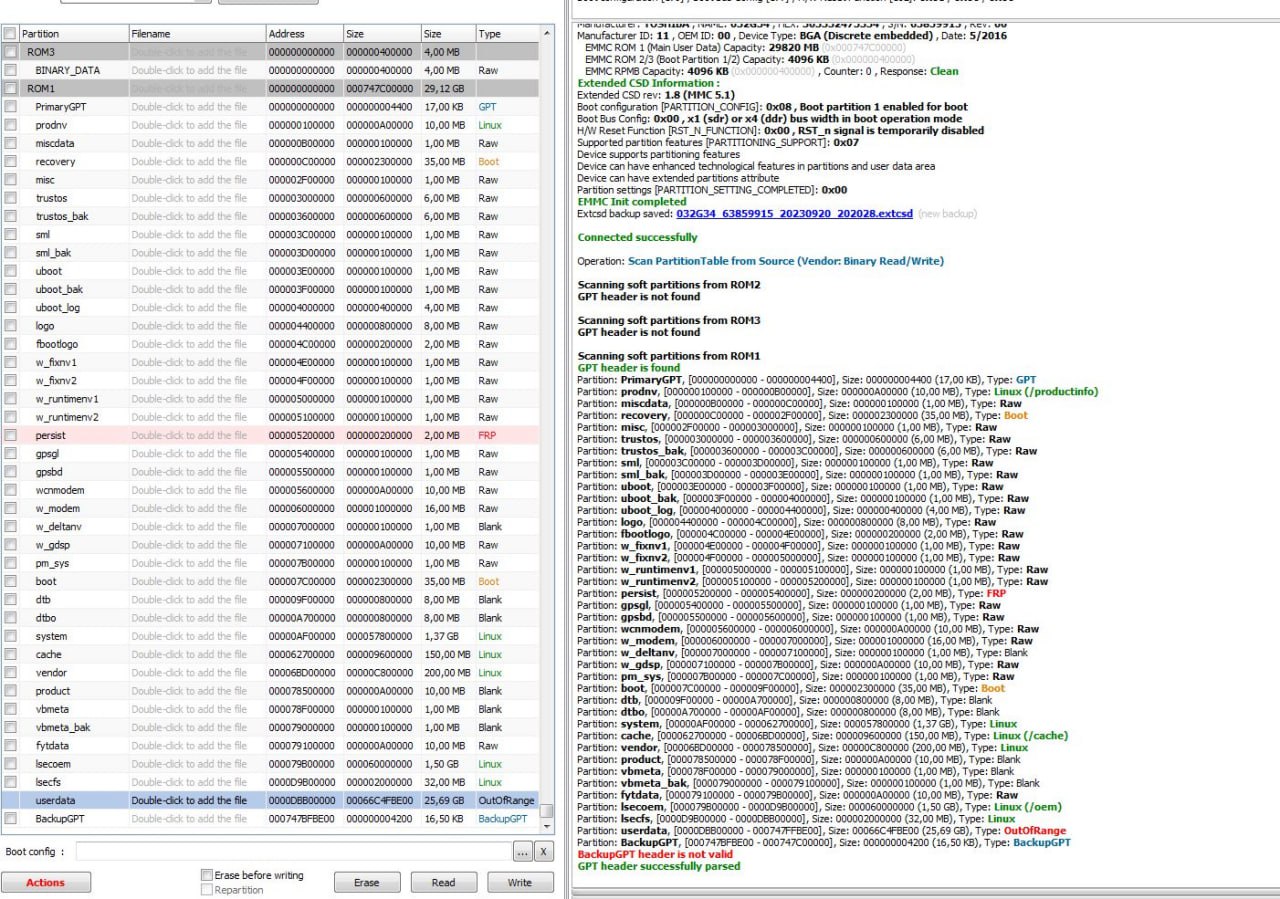Open the Actions menu button

click(x=46, y=882)
